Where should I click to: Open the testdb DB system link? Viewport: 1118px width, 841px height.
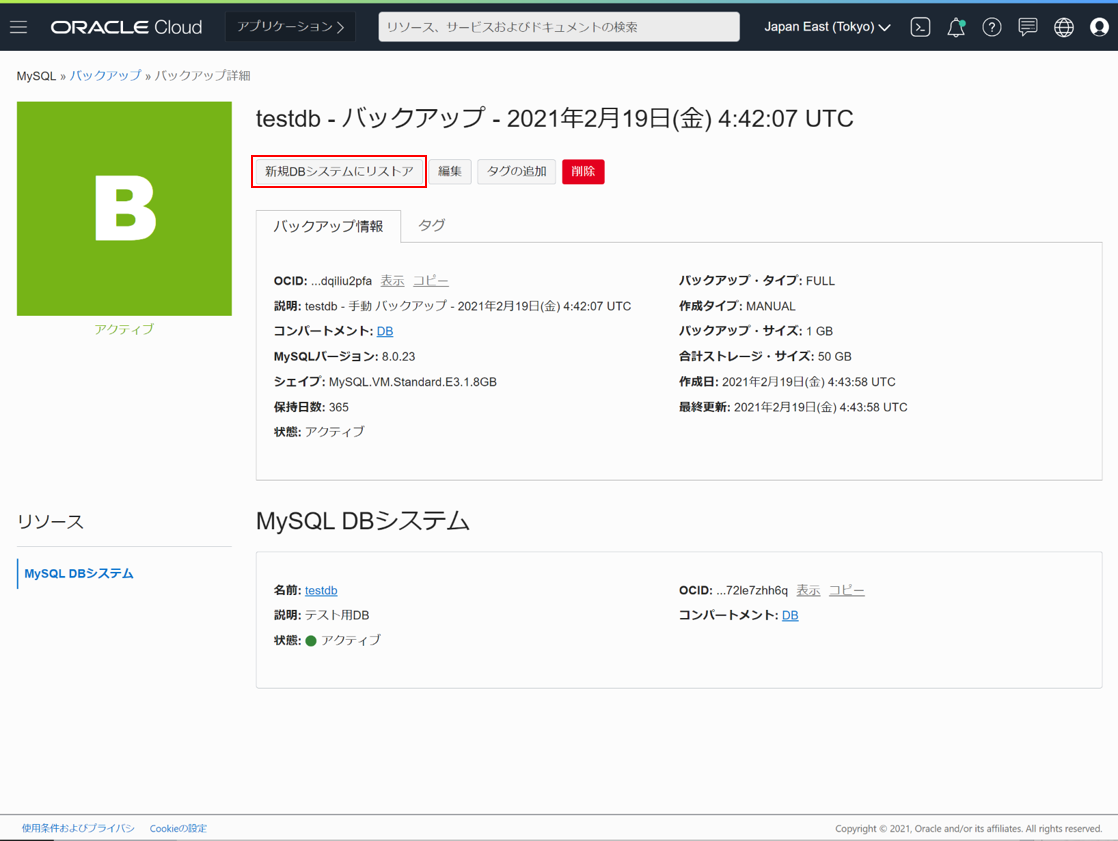[321, 590]
